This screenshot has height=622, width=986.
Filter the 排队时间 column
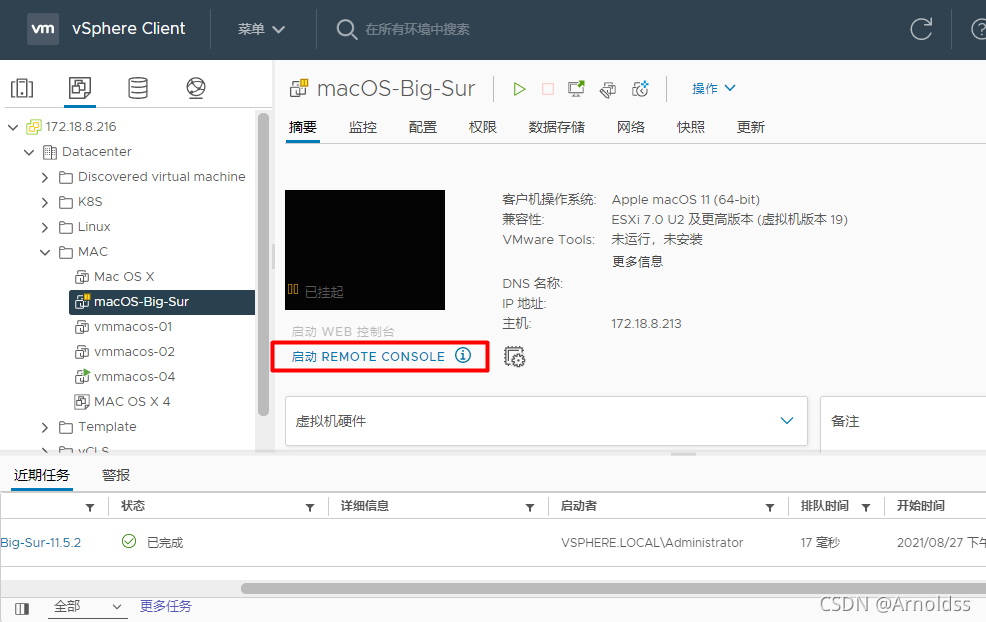click(x=866, y=508)
